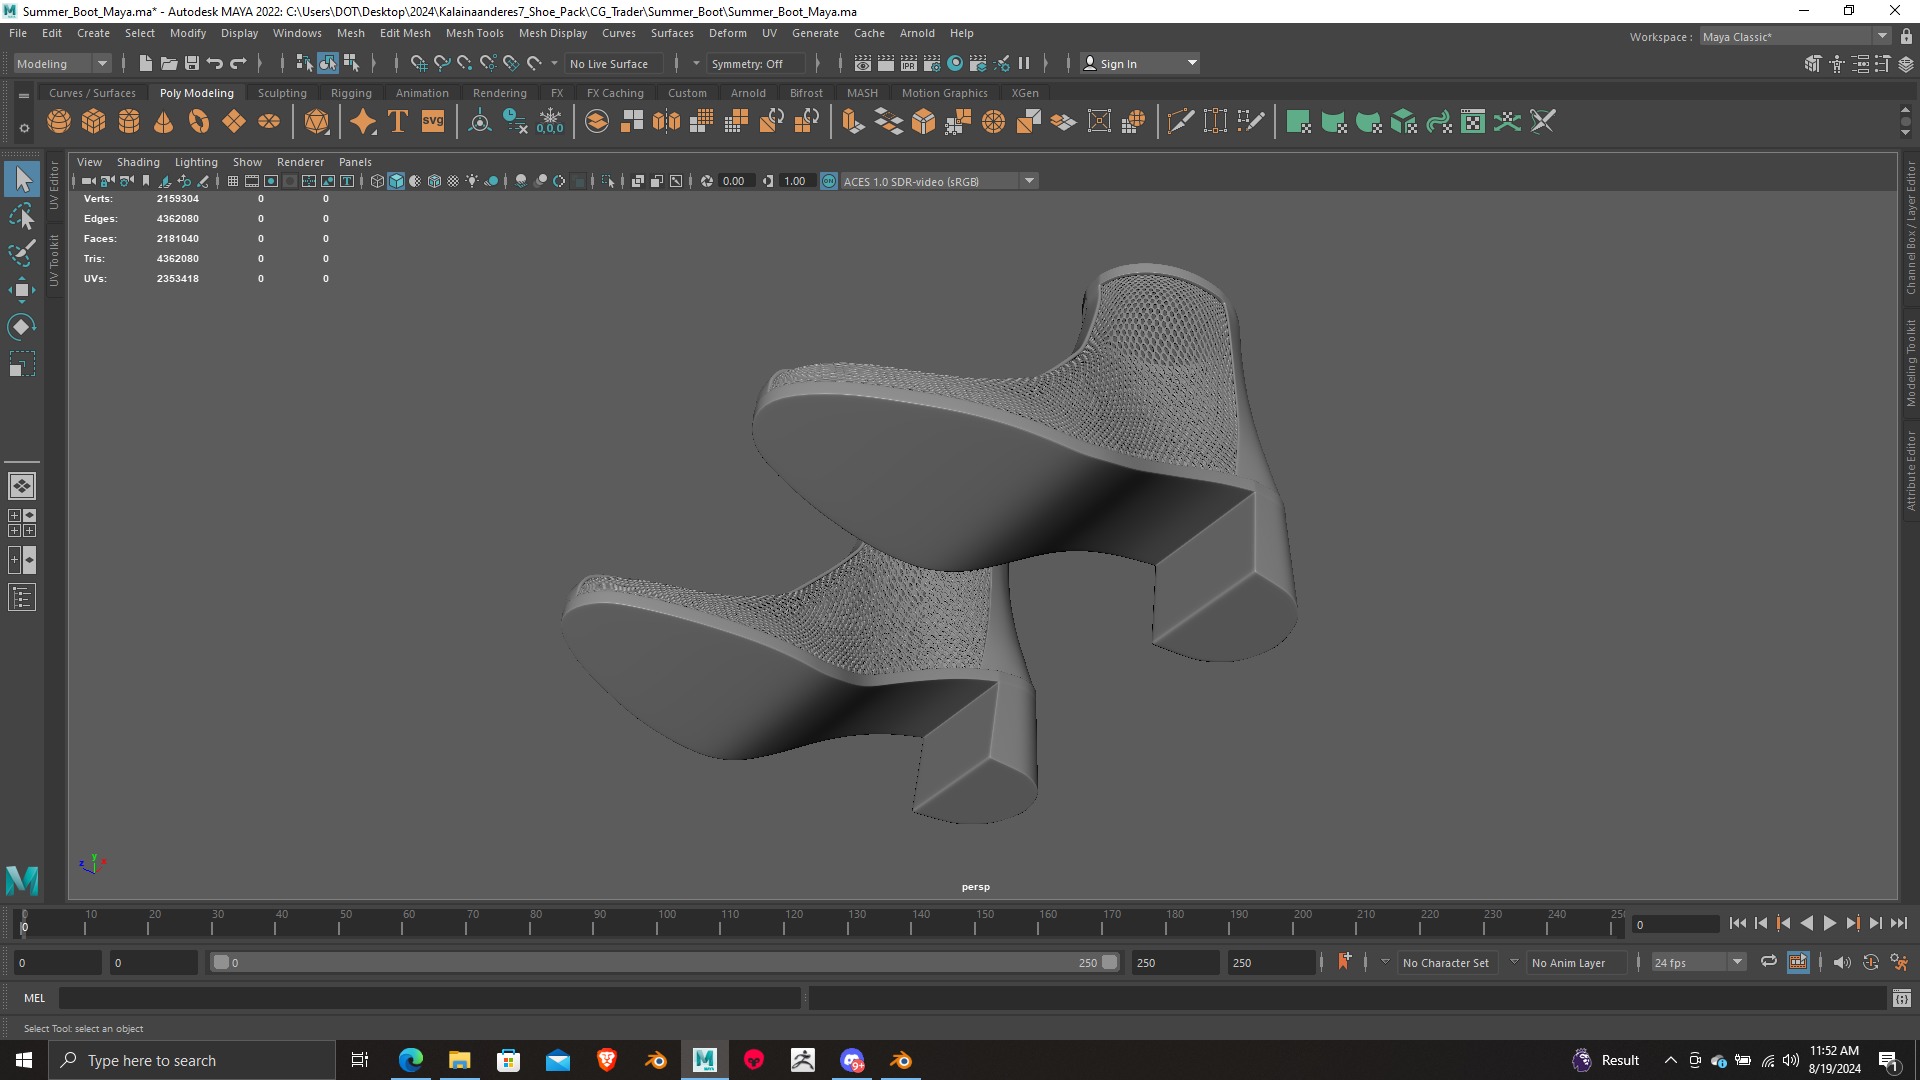Click the planar UV mapping green icon
The width and height of the screenshot is (1920, 1080).
[1298, 122]
